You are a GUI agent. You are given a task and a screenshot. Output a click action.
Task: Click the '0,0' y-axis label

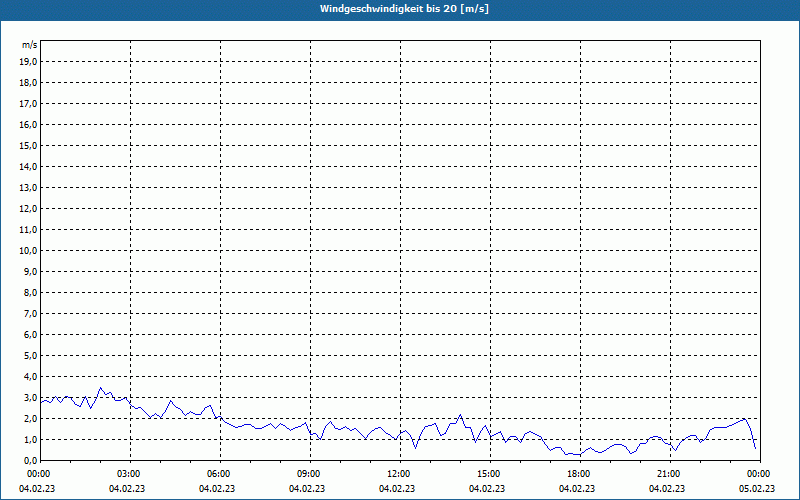coord(31,460)
